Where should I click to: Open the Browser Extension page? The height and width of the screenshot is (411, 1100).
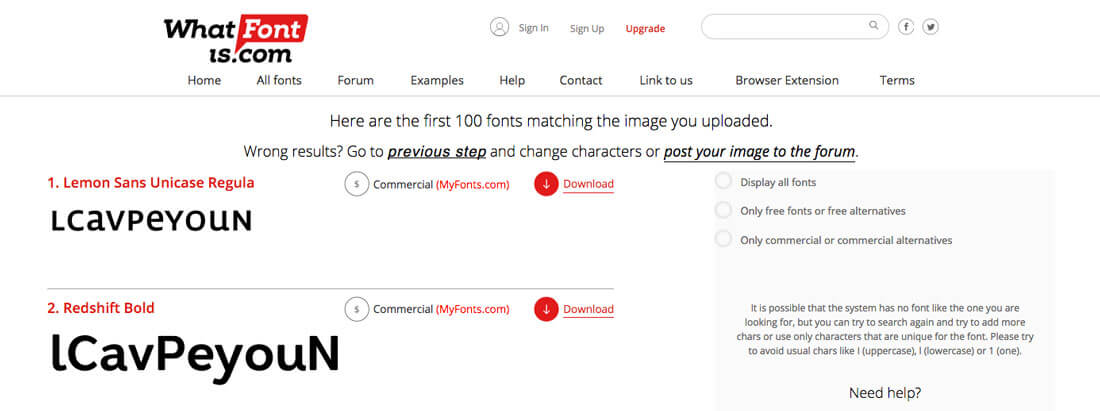787,80
